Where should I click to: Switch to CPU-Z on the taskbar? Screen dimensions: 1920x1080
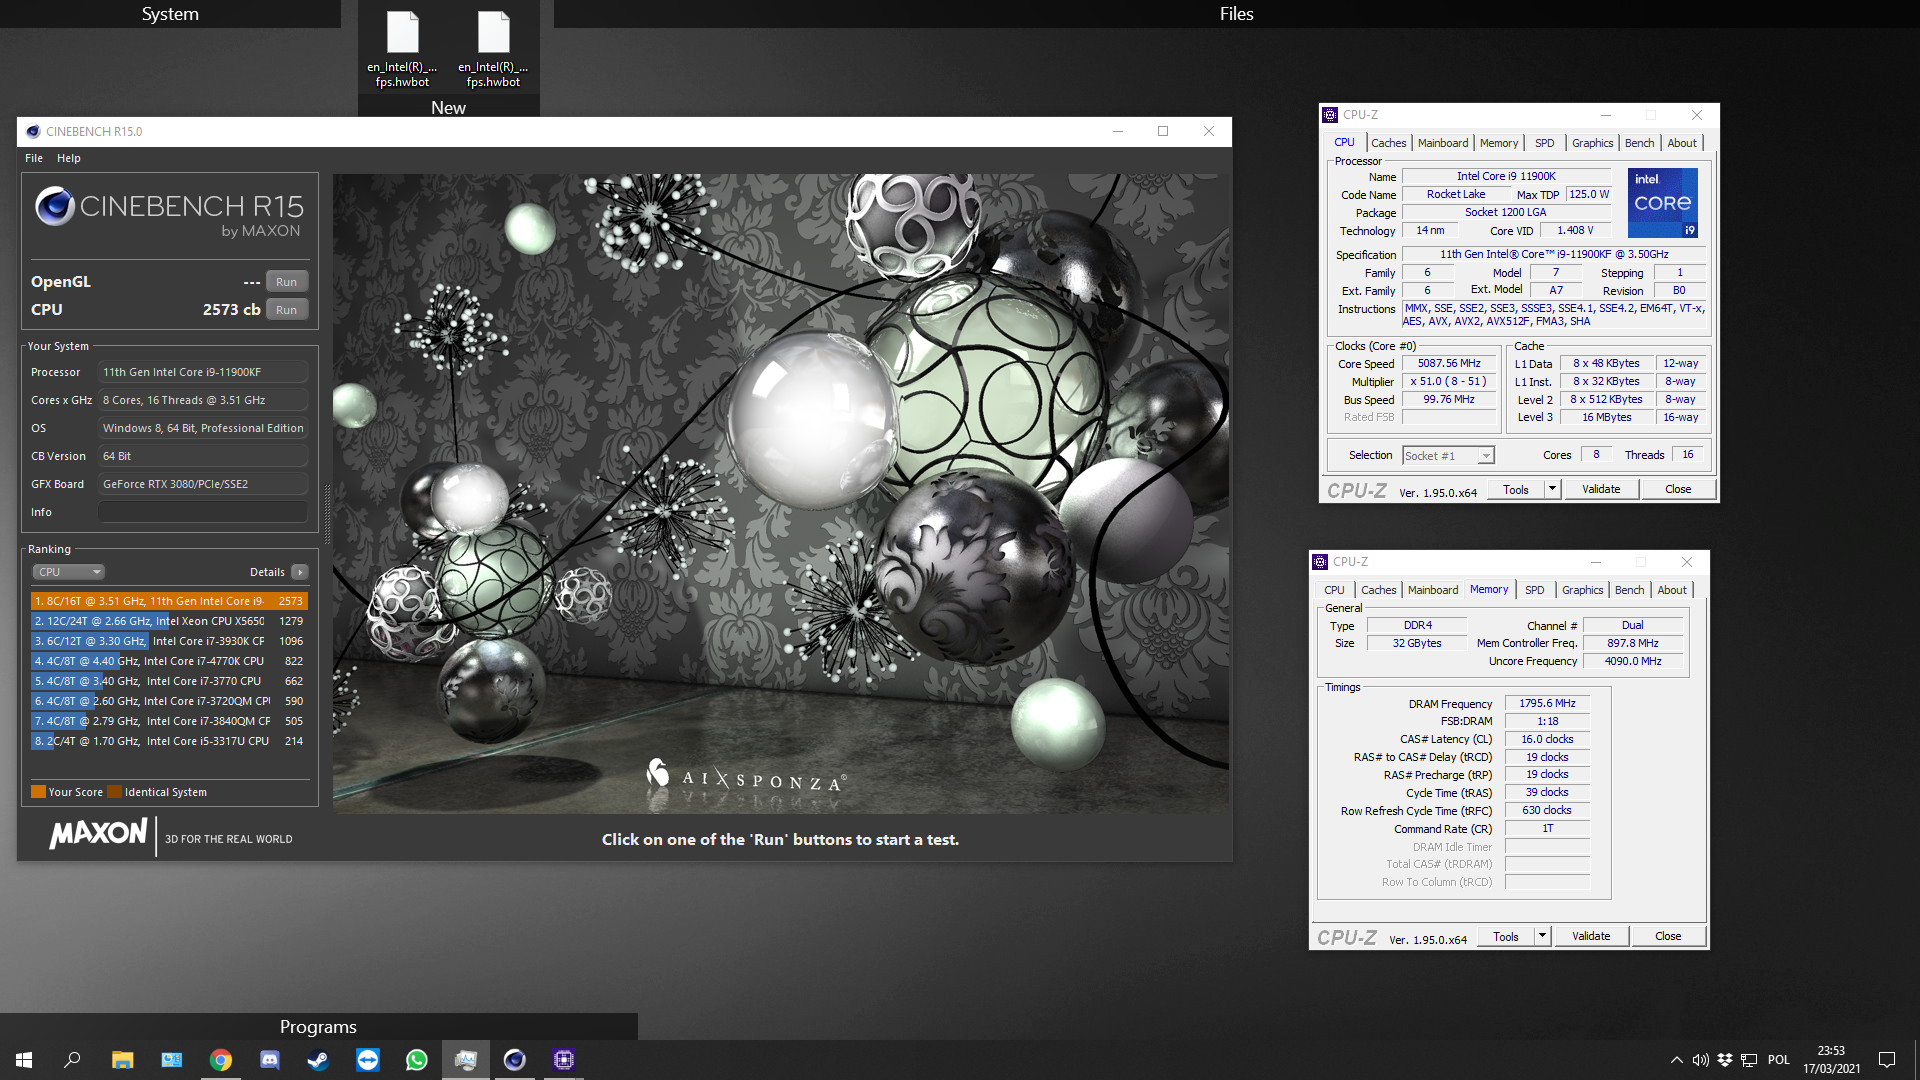click(563, 1060)
